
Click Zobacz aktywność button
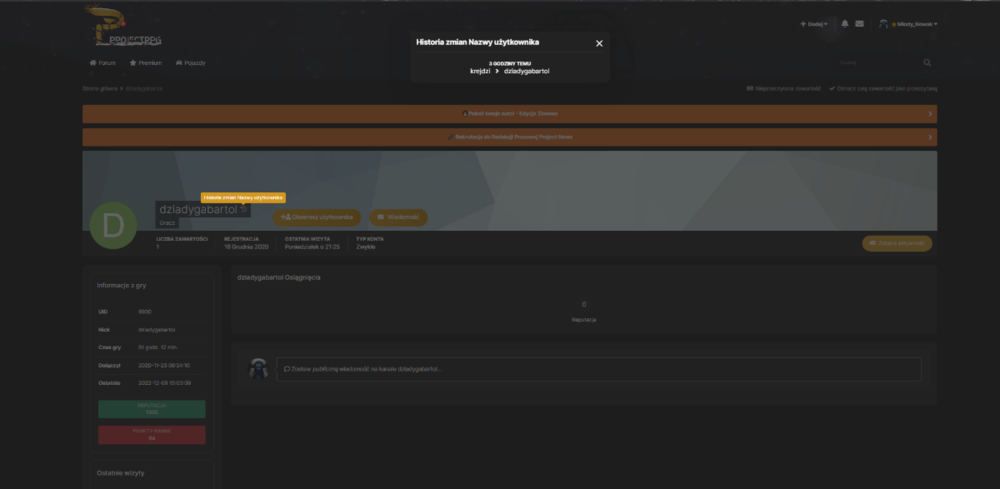click(x=897, y=244)
